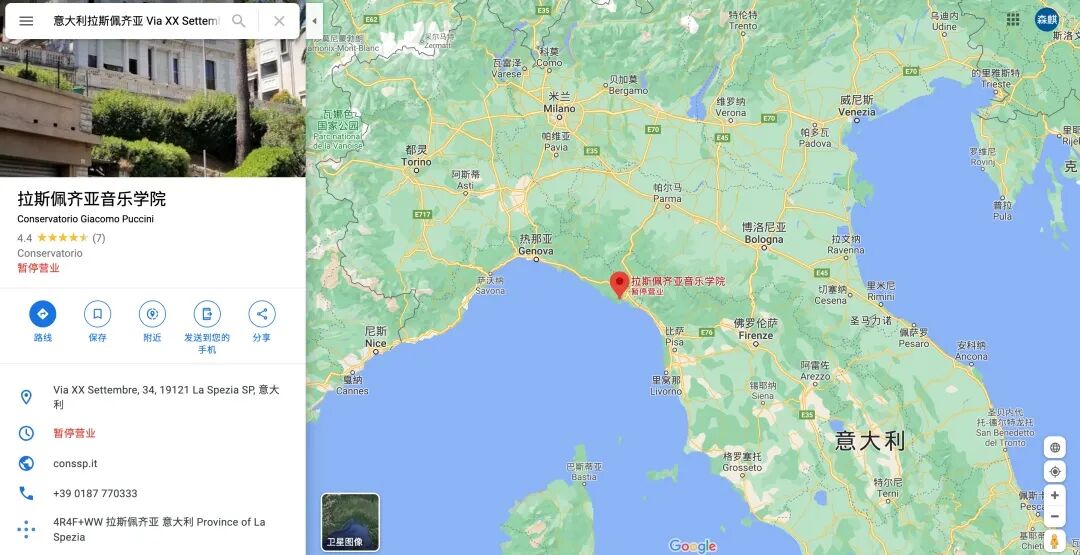Open the hamburger main menu
1080x555 pixels.
pos(26,21)
